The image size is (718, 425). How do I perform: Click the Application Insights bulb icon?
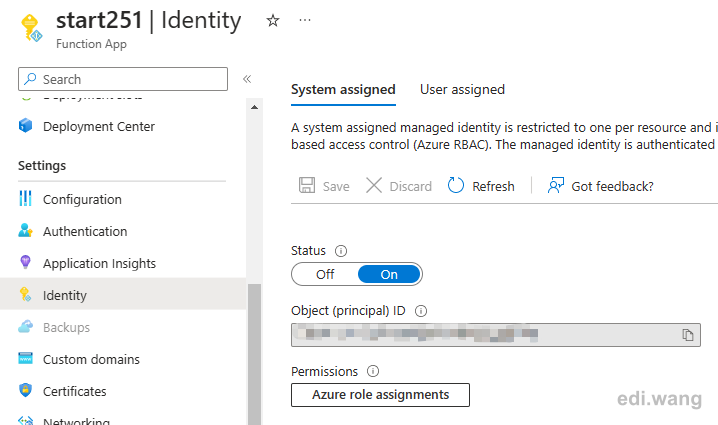click(26, 262)
